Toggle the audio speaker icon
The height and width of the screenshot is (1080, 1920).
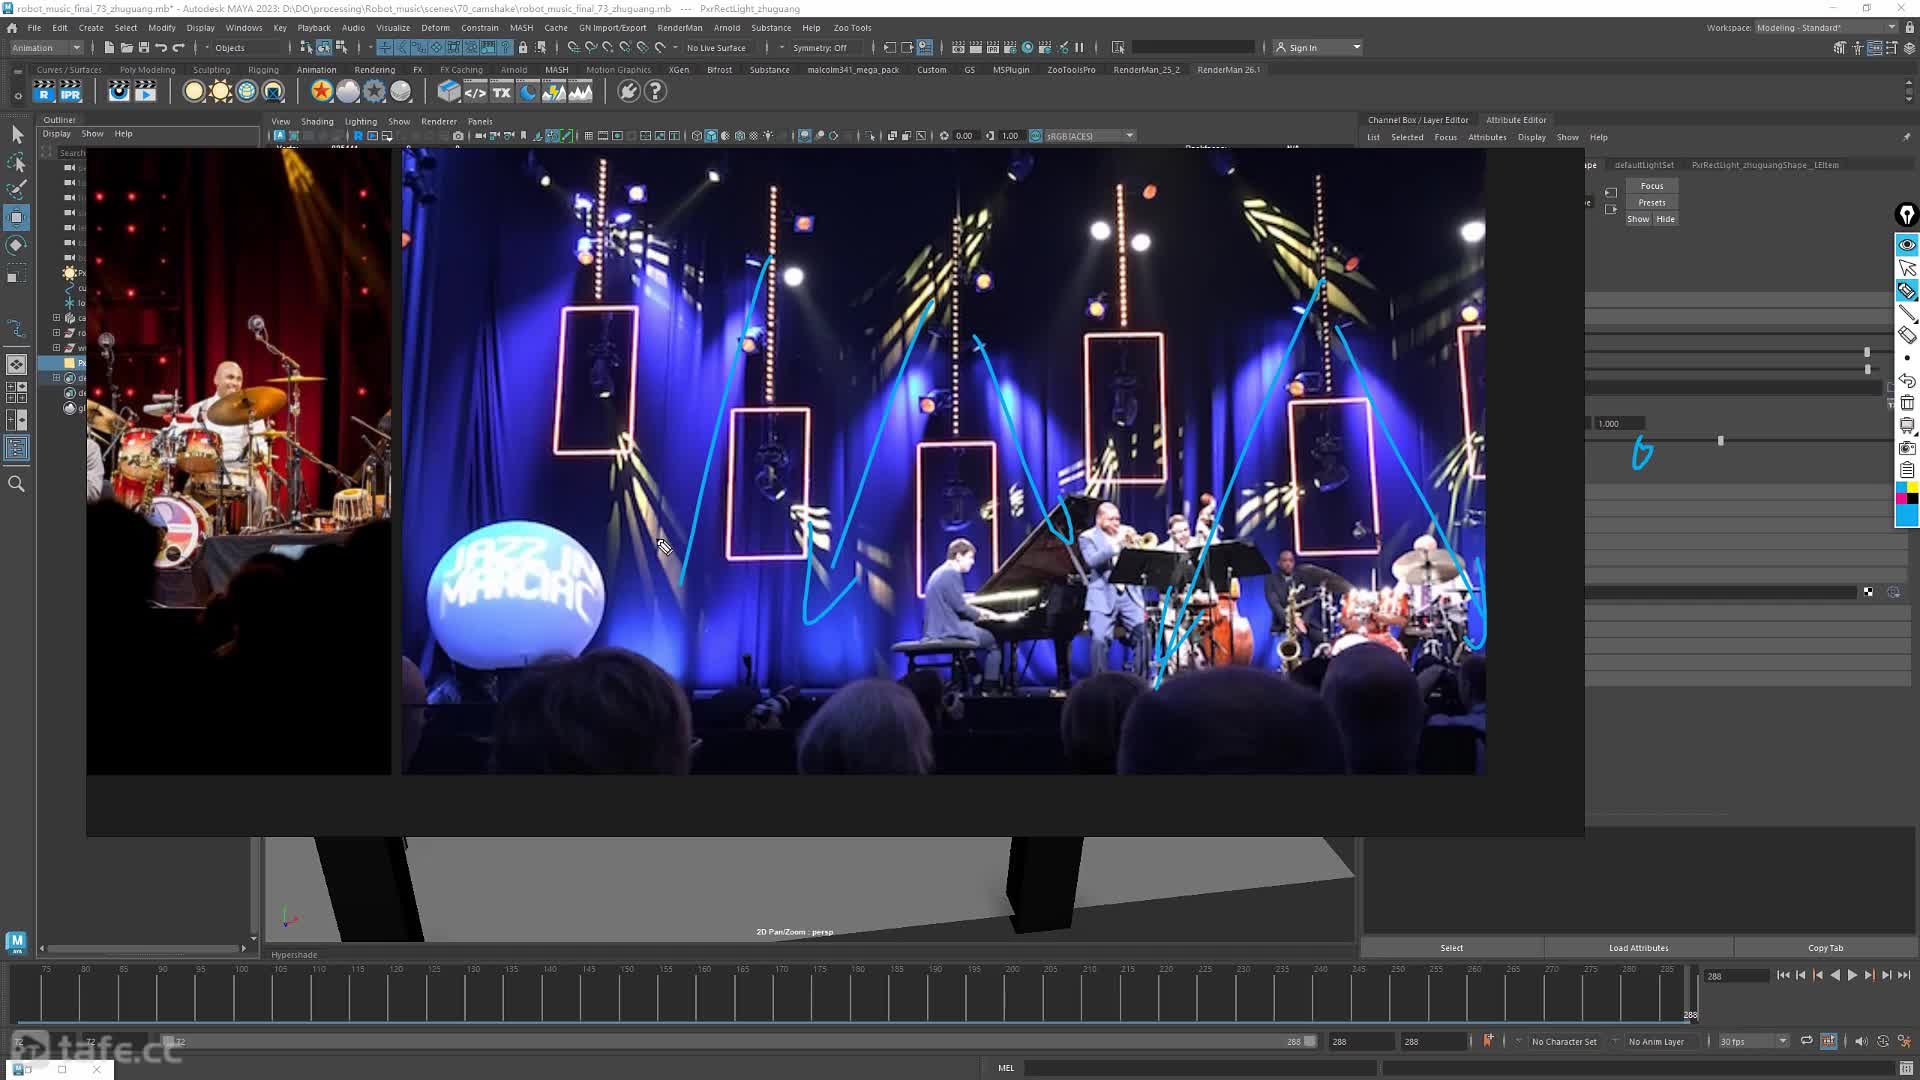pyautogui.click(x=1861, y=1041)
